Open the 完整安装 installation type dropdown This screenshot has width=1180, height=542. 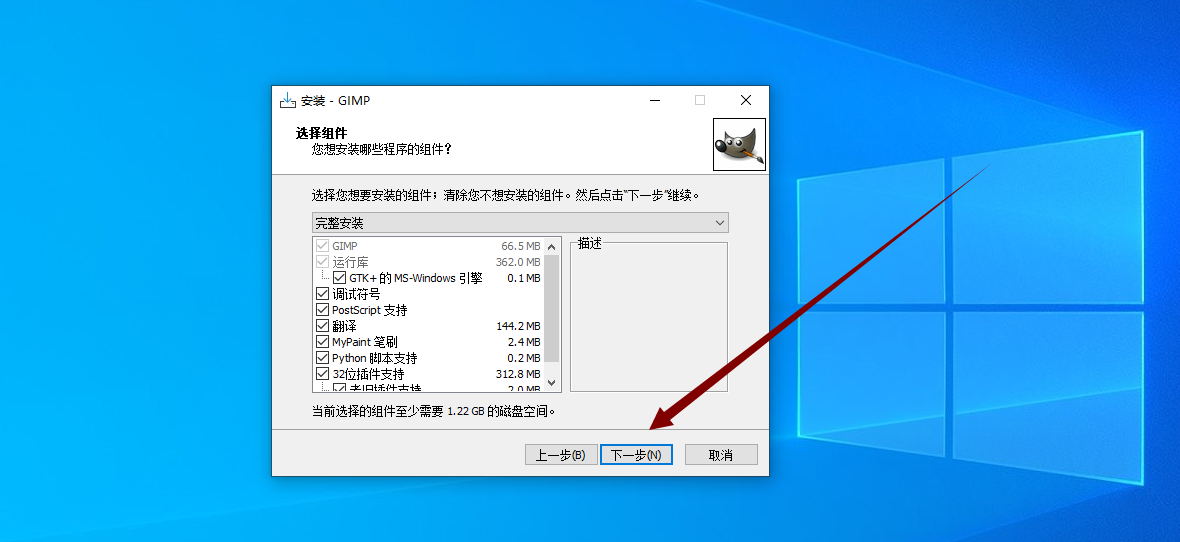click(520, 223)
